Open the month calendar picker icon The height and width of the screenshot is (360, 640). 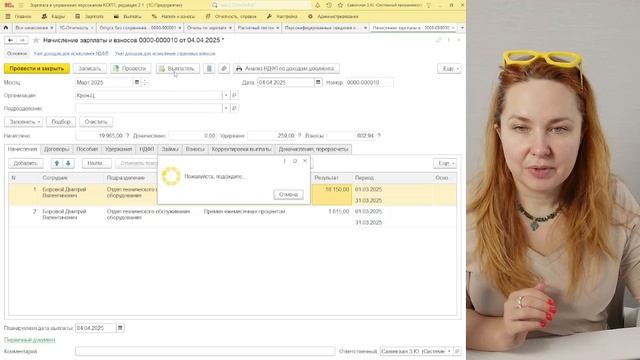click(x=137, y=82)
